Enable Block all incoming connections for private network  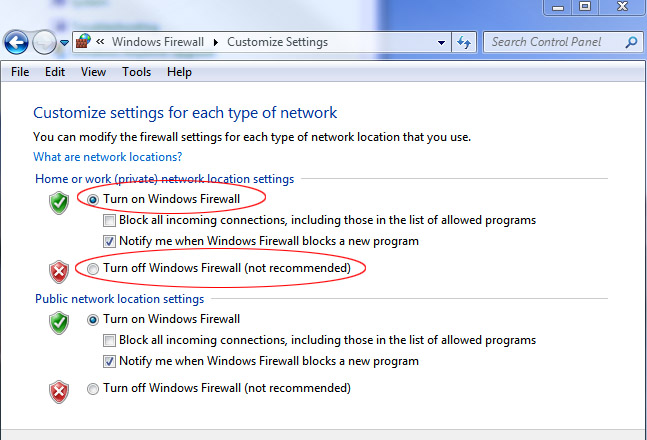110,220
